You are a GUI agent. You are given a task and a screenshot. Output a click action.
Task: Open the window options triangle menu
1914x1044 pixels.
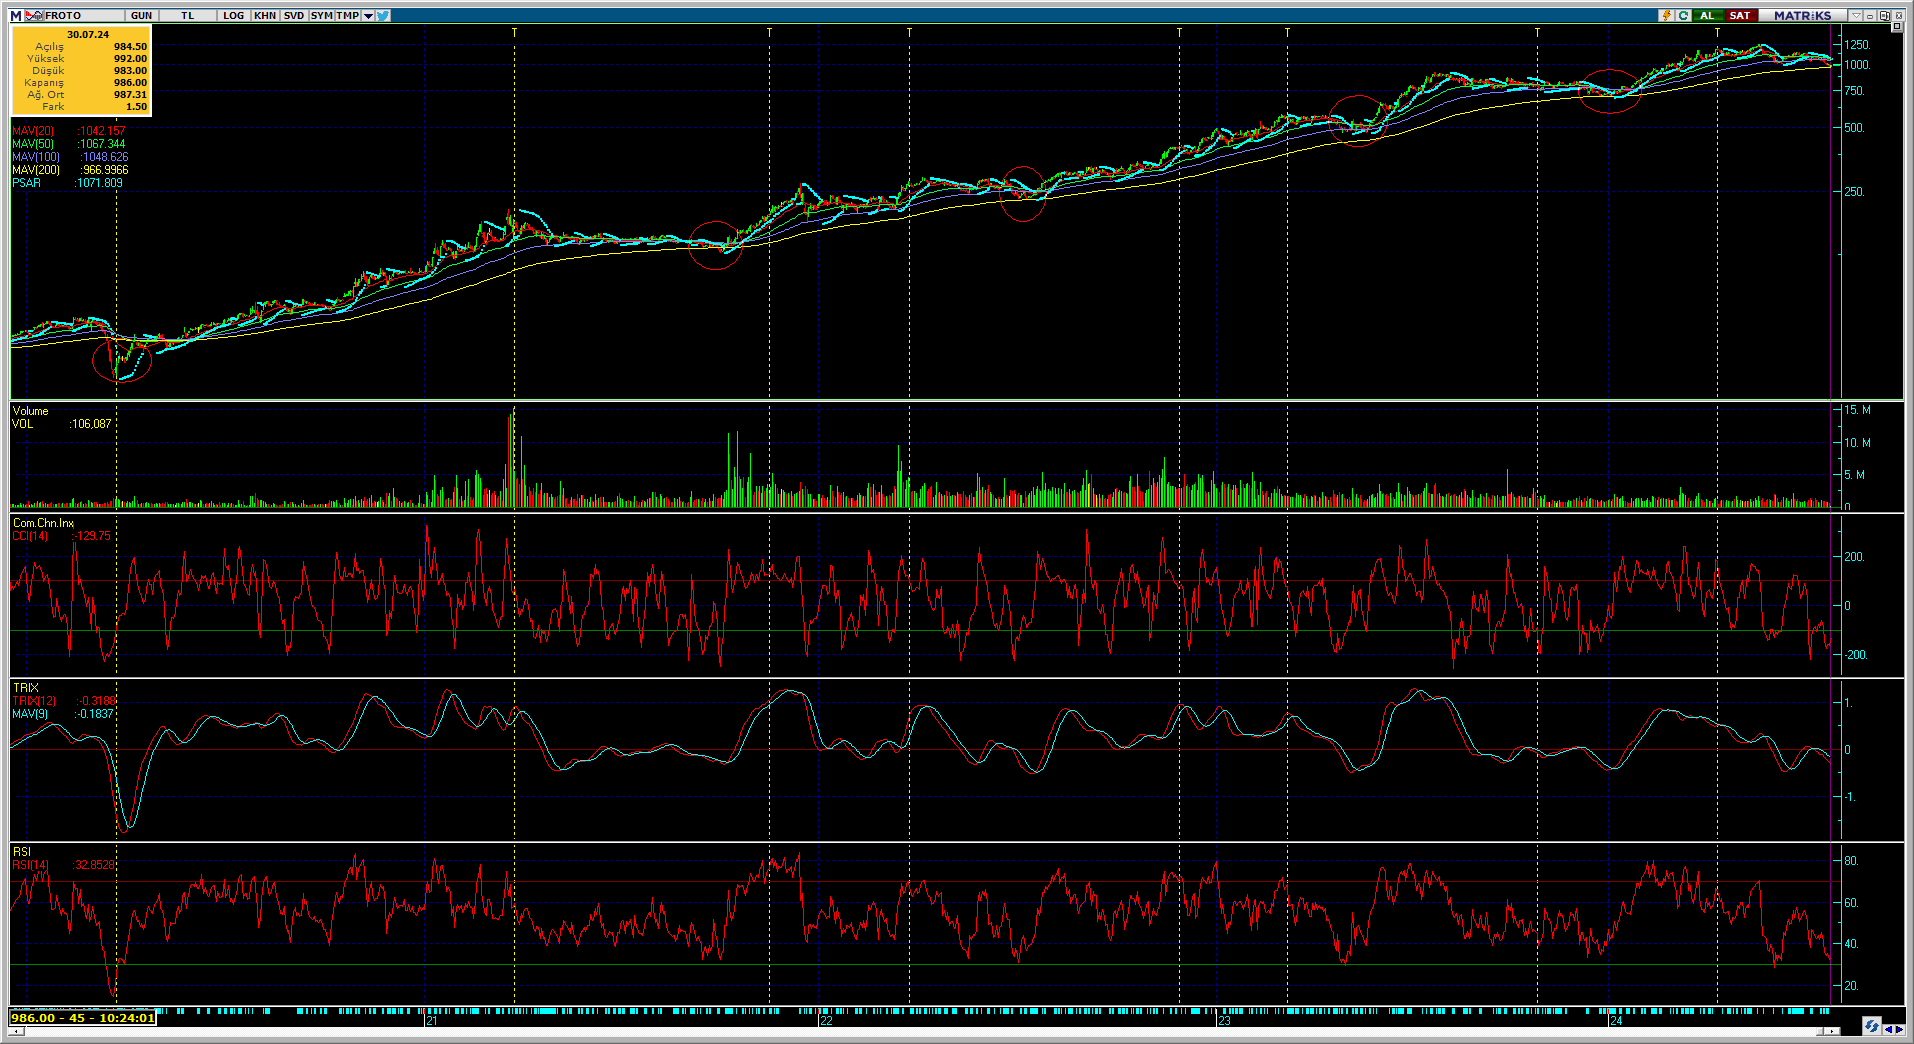[1856, 15]
